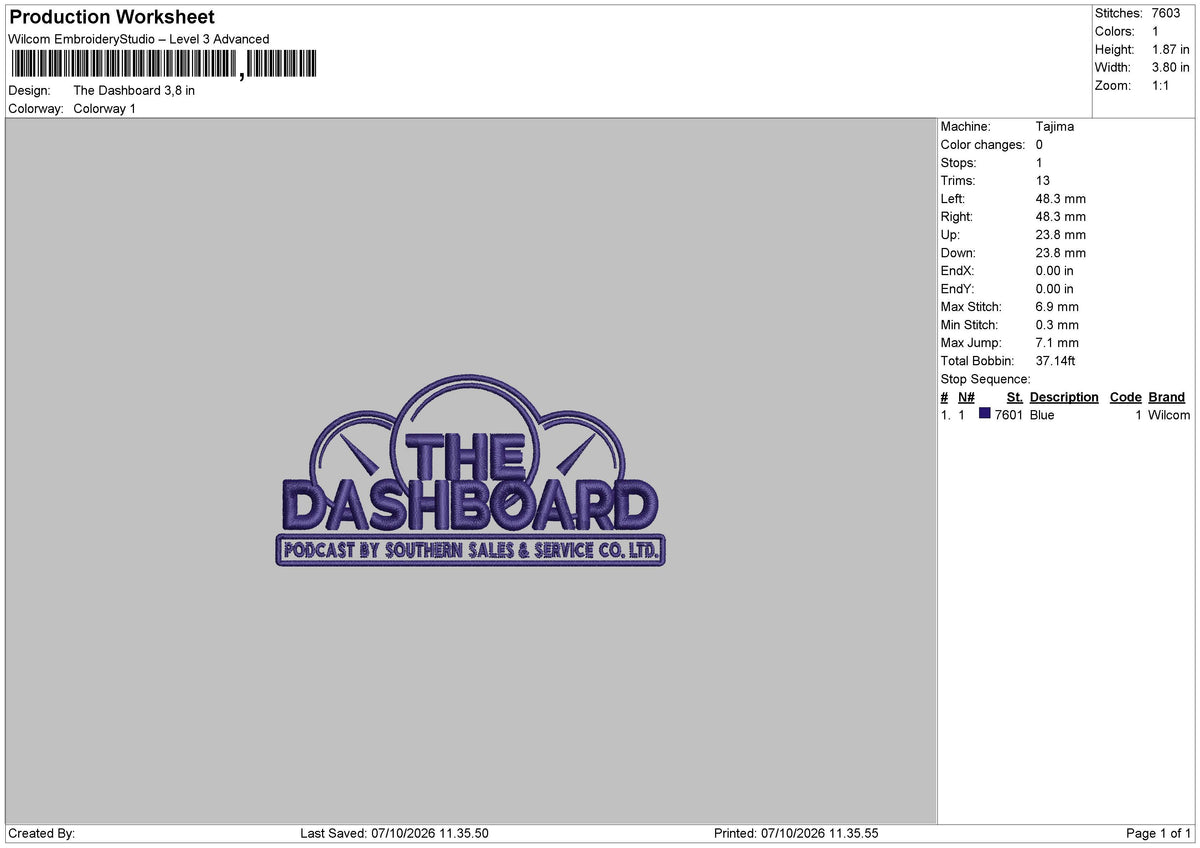1200x848 pixels.
Task: Select the 'Production Worksheet' title
Action: (x=112, y=17)
